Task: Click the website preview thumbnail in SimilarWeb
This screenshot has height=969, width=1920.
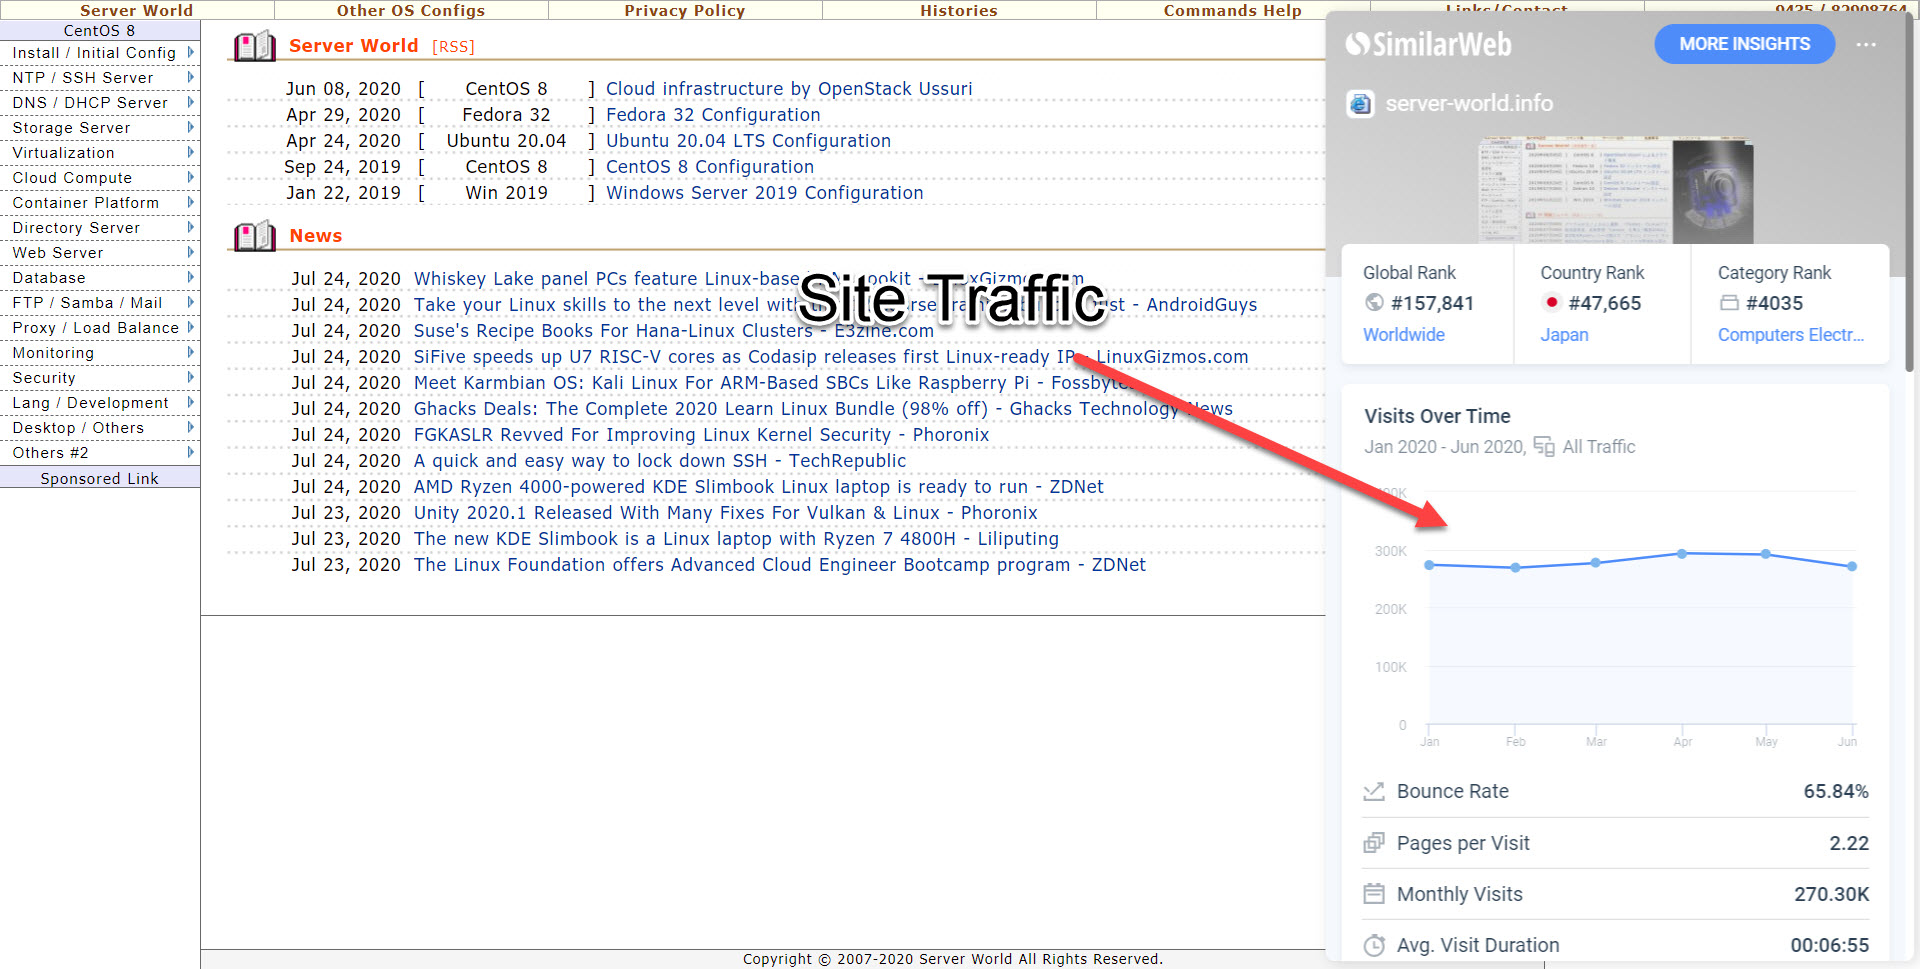Action: click(x=1615, y=190)
